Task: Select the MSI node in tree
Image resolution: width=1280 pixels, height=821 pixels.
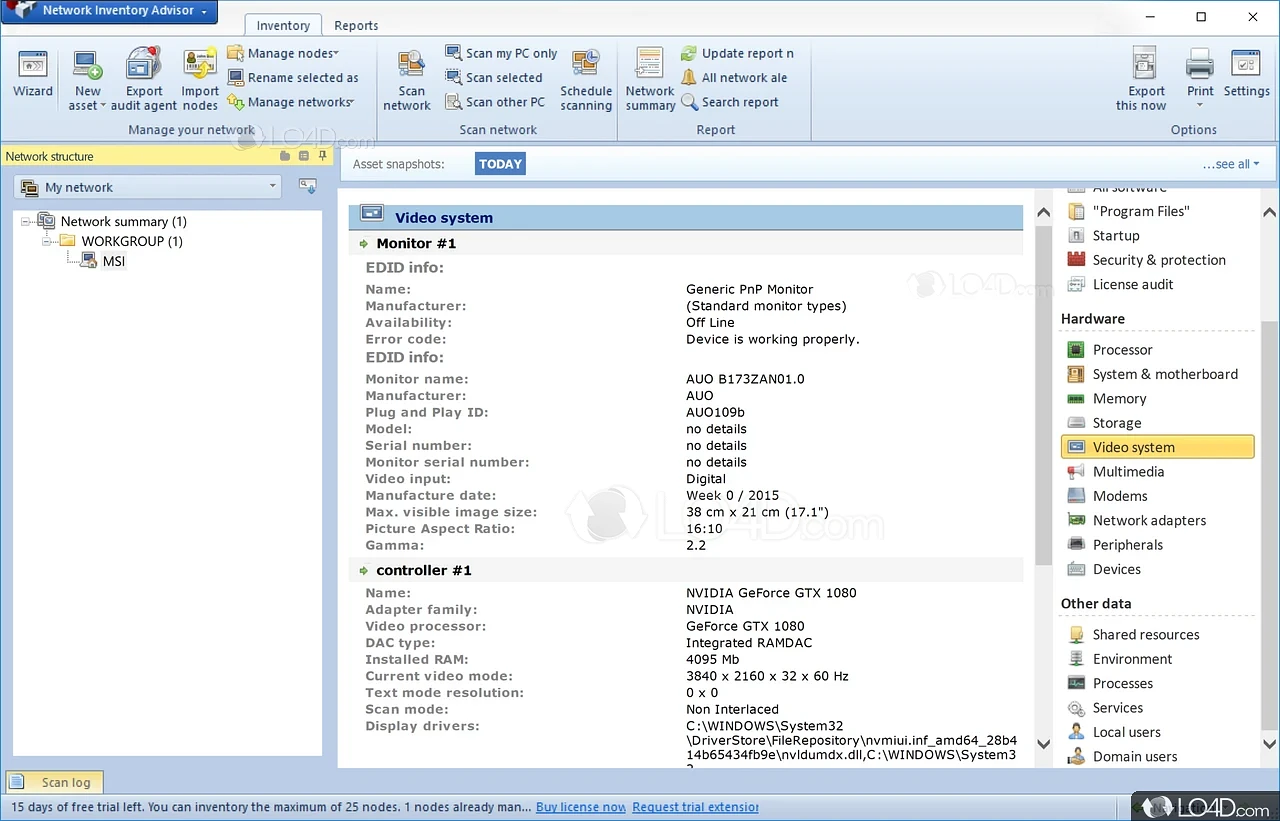Action: coord(113,261)
